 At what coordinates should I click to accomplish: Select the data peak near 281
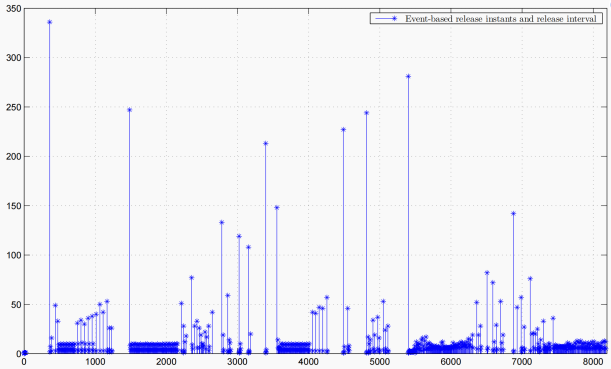(408, 76)
